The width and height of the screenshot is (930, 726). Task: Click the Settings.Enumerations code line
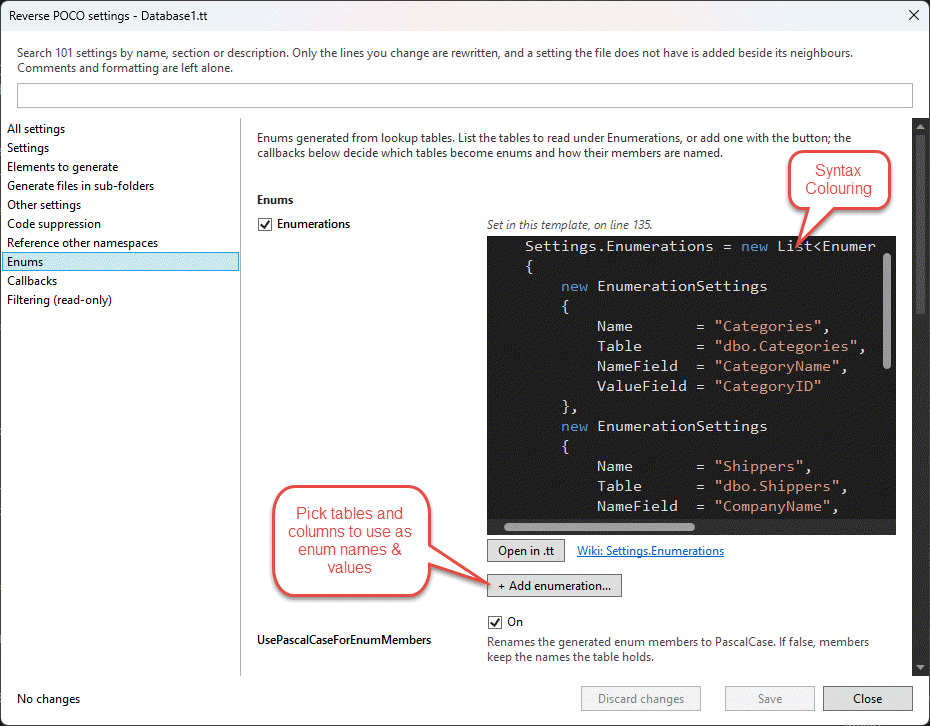(700, 246)
